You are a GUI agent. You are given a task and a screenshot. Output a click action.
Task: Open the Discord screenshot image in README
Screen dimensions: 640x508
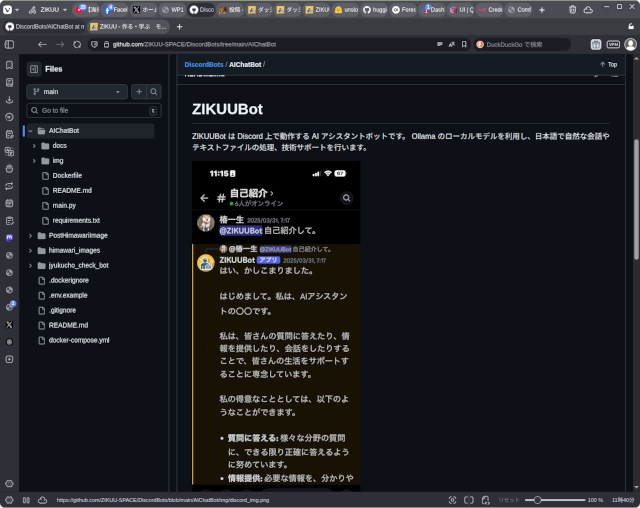point(276,326)
